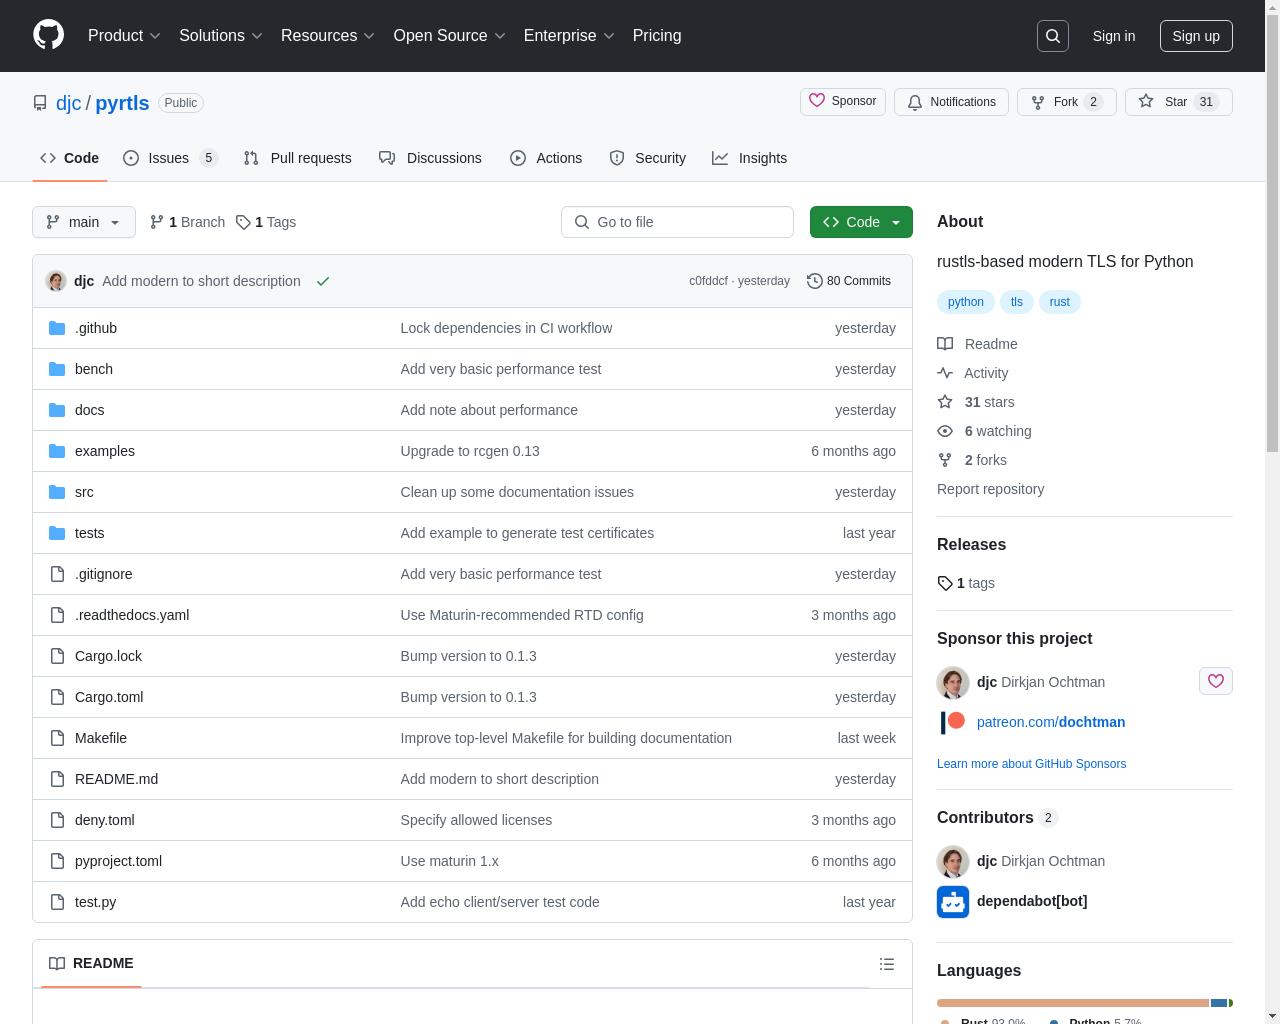The image size is (1280, 1024).
Task: Click the Go to file search field
Action: coord(677,222)
